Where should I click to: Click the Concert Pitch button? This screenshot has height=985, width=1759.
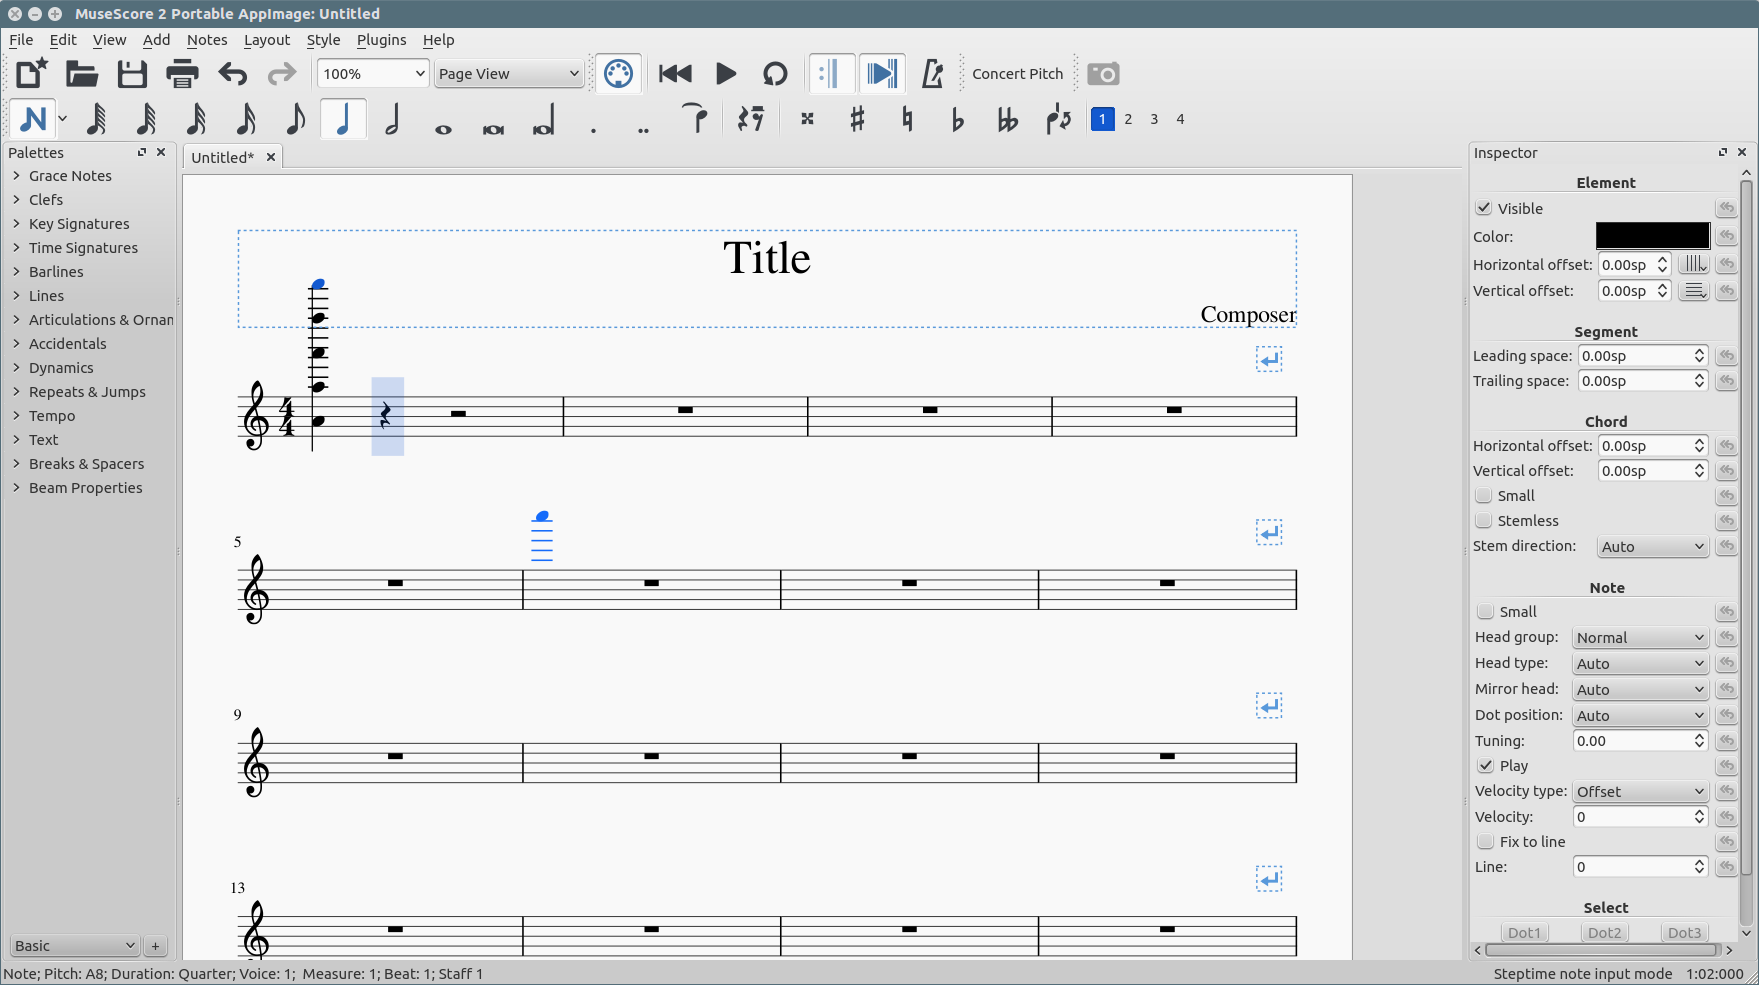point(1017,74)
